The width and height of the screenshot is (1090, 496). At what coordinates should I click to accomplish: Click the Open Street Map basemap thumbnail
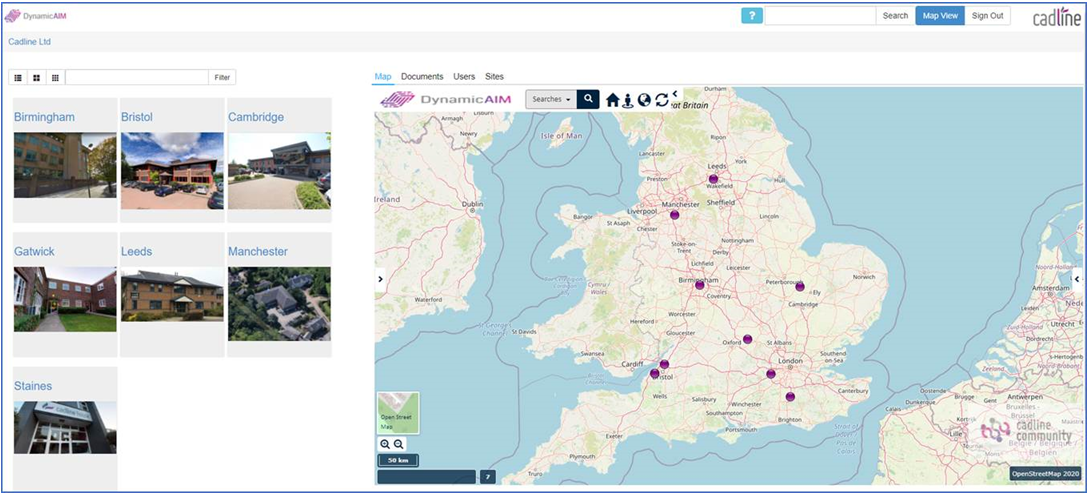point(398,413)
